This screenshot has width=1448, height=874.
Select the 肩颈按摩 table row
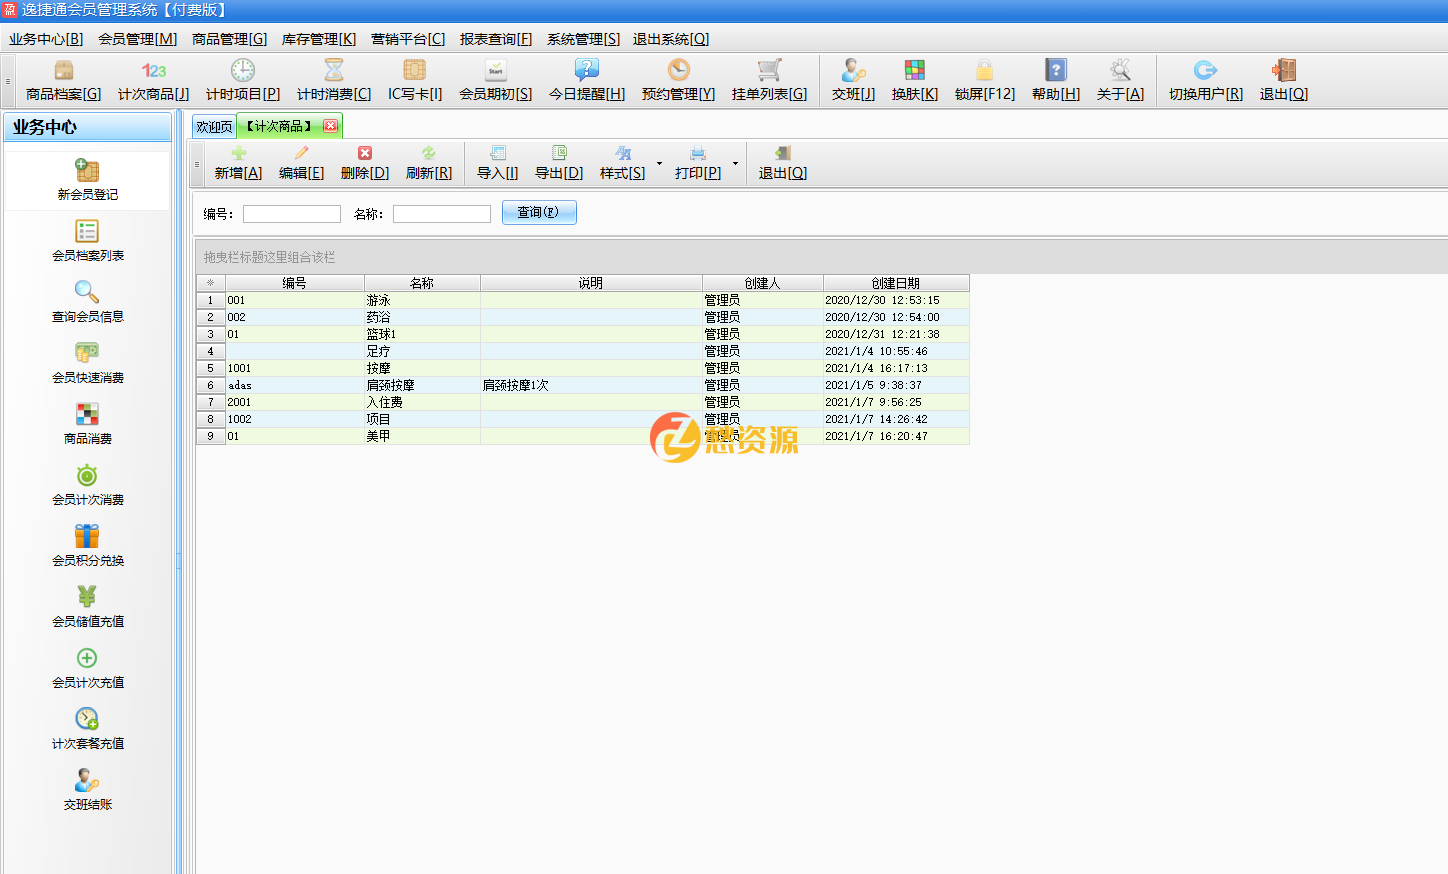point(390,385)
